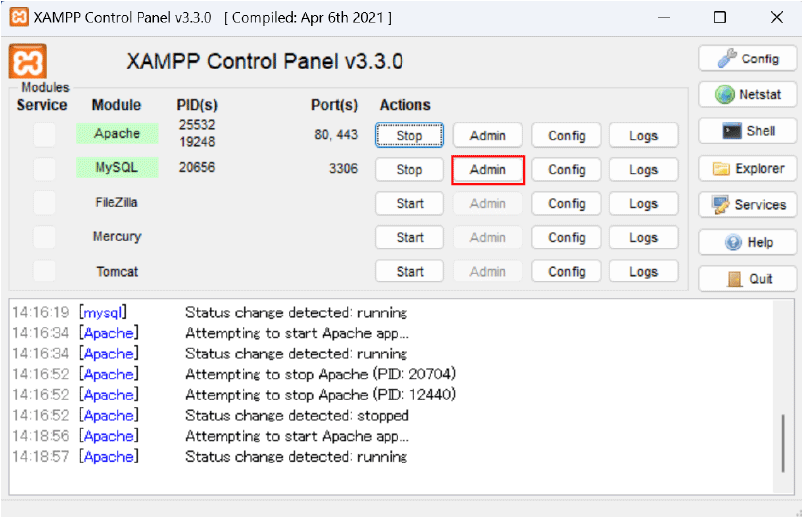802x517 pixels.
Task: Open Config with the wrench icon
Action: click(748, 58)
